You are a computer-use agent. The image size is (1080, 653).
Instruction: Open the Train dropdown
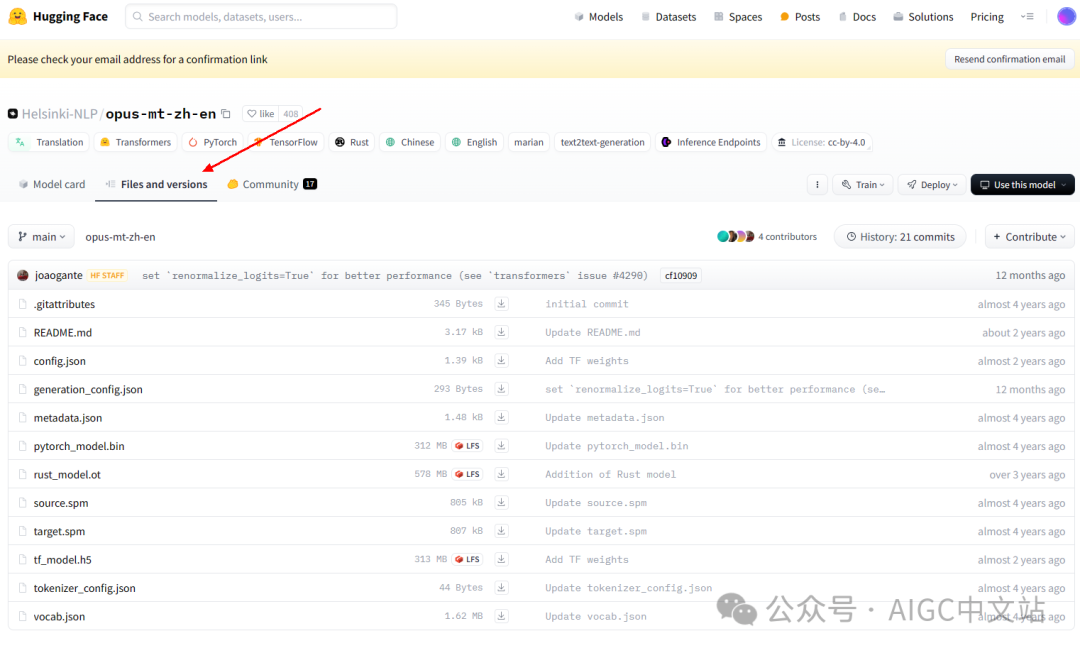tap(863, 185)
